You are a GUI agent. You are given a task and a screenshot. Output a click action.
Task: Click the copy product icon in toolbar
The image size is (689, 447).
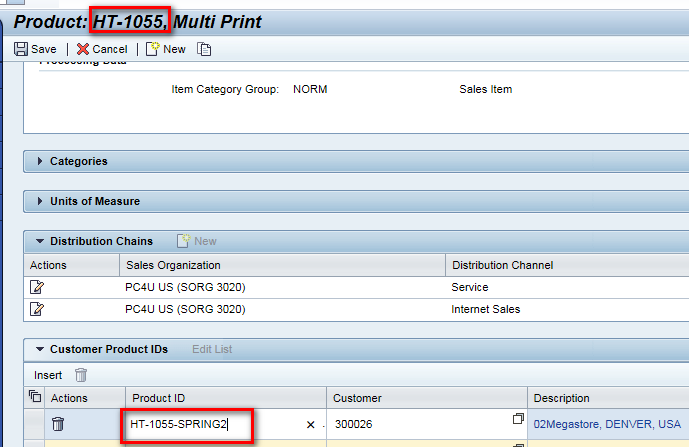click(x=205, y=49)
